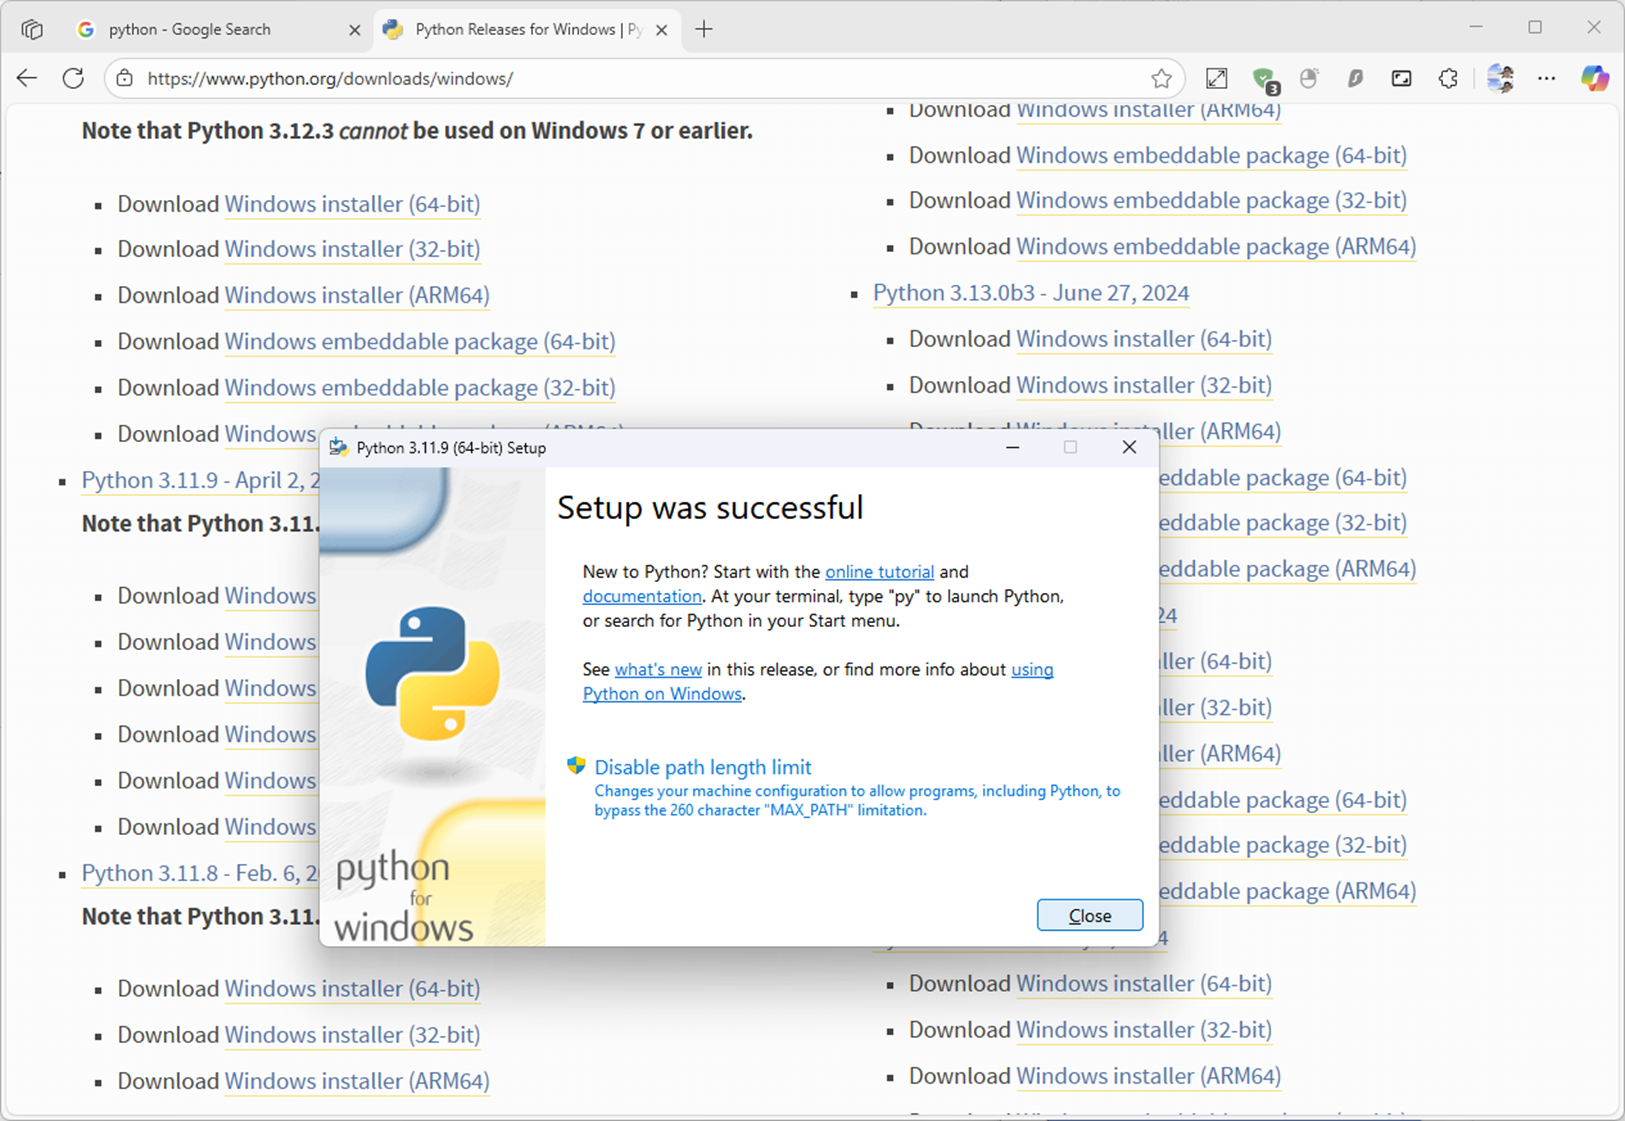Close Python Setup dialog with X
The image size is (1625, 1121).
[x=1129, y=447]
